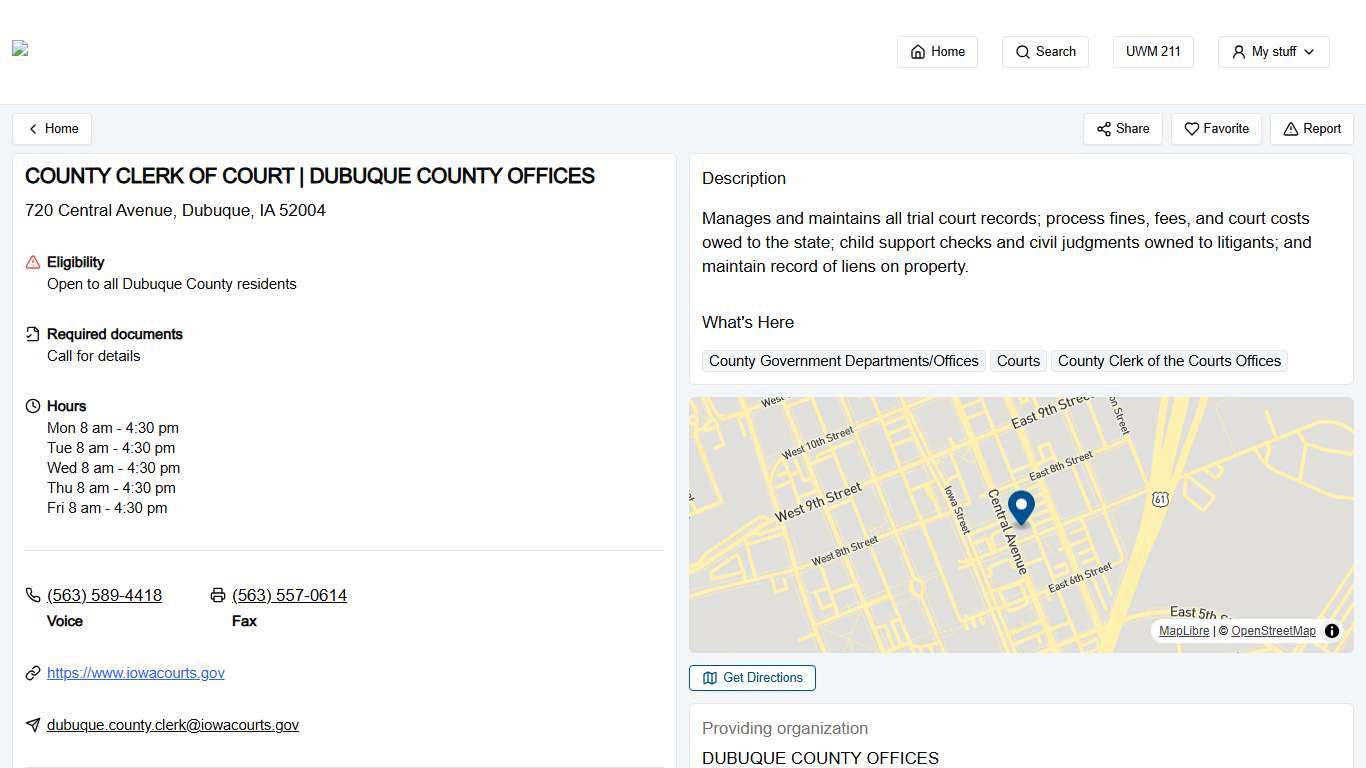Click the blue map pin on Central Avenue

pyautogui.click(x=1020, y=507)
